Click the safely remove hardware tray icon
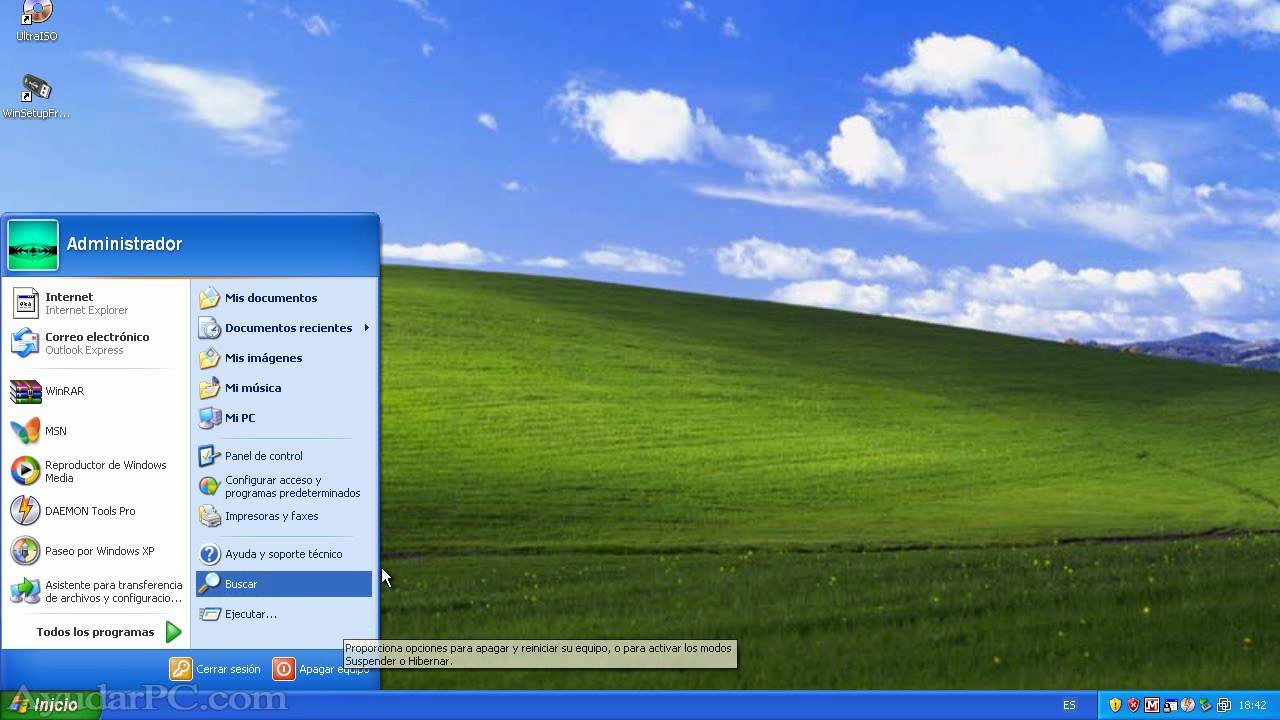Image resolution: width=1280 pixels, height=720 pixels. point(1206,705)
